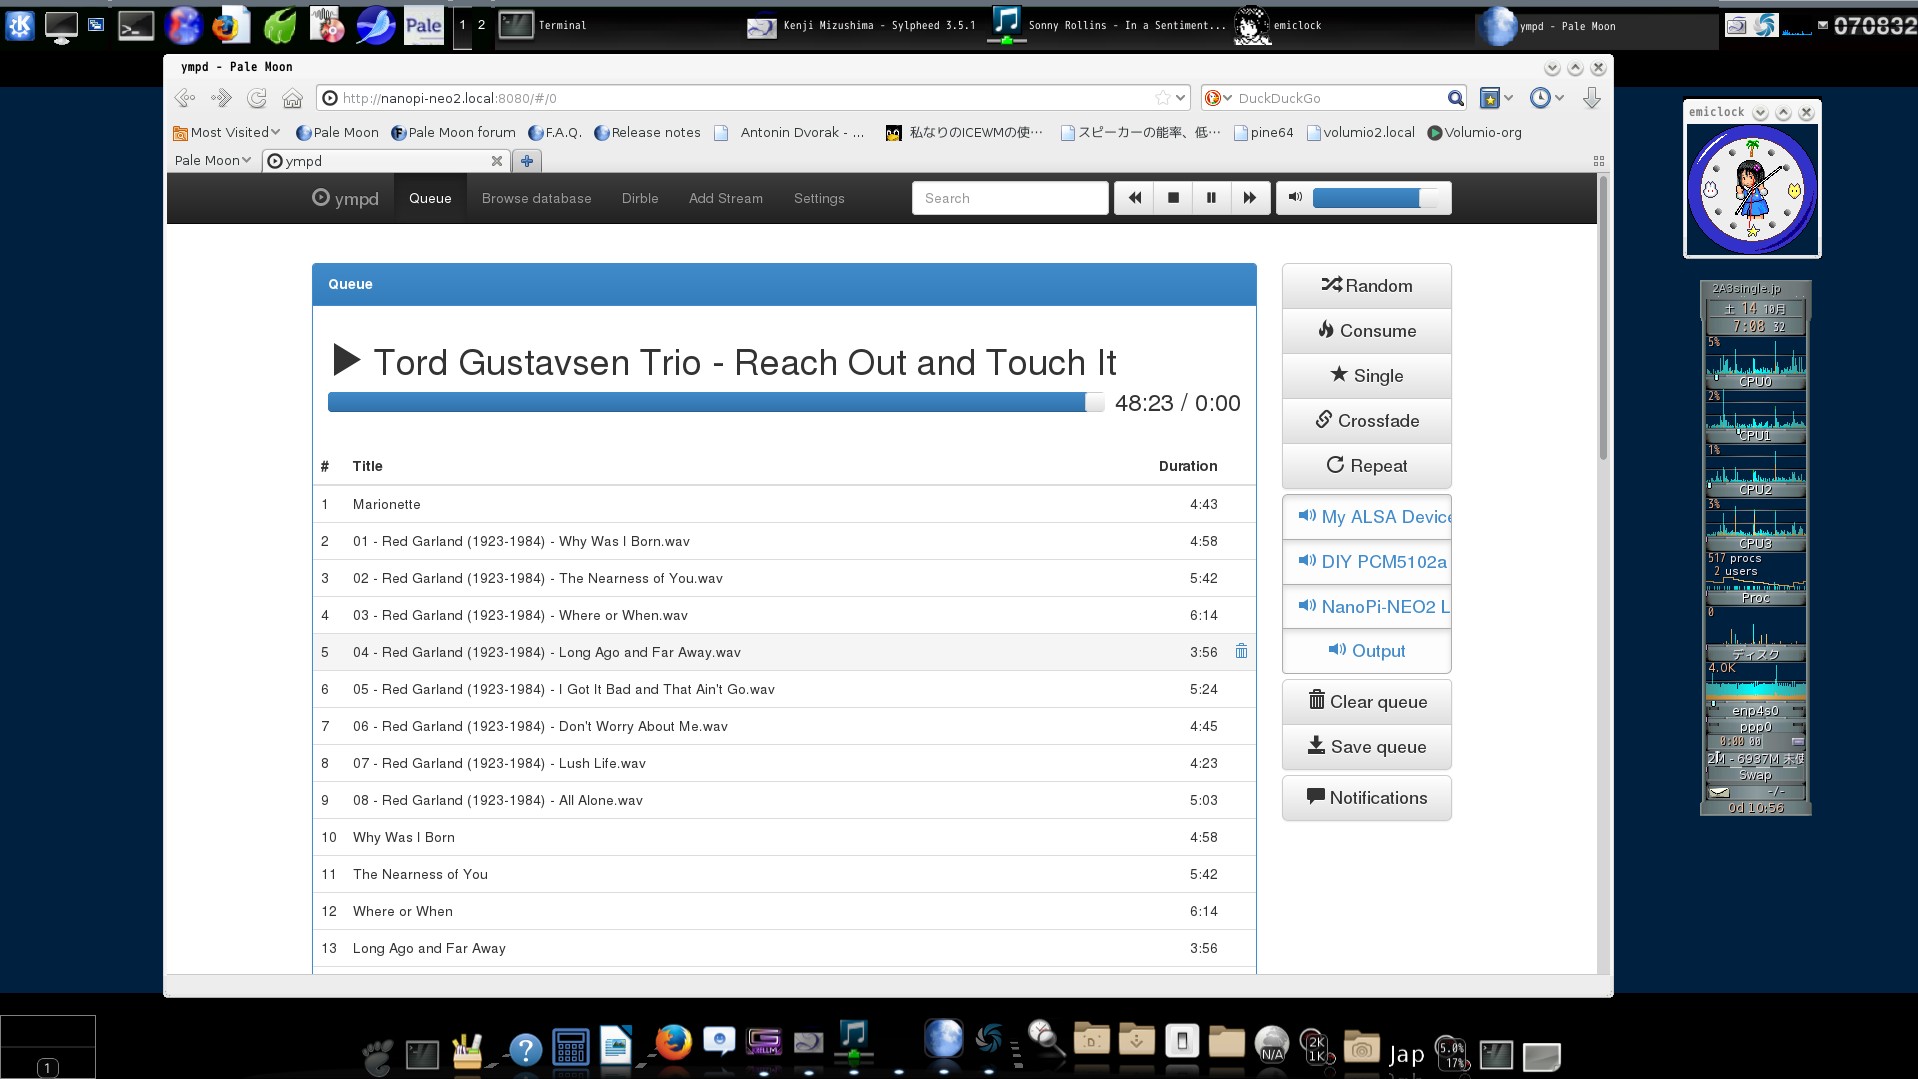Open Settings in the ympd menu
The image size is (1918, 1079).
point(818,197)
